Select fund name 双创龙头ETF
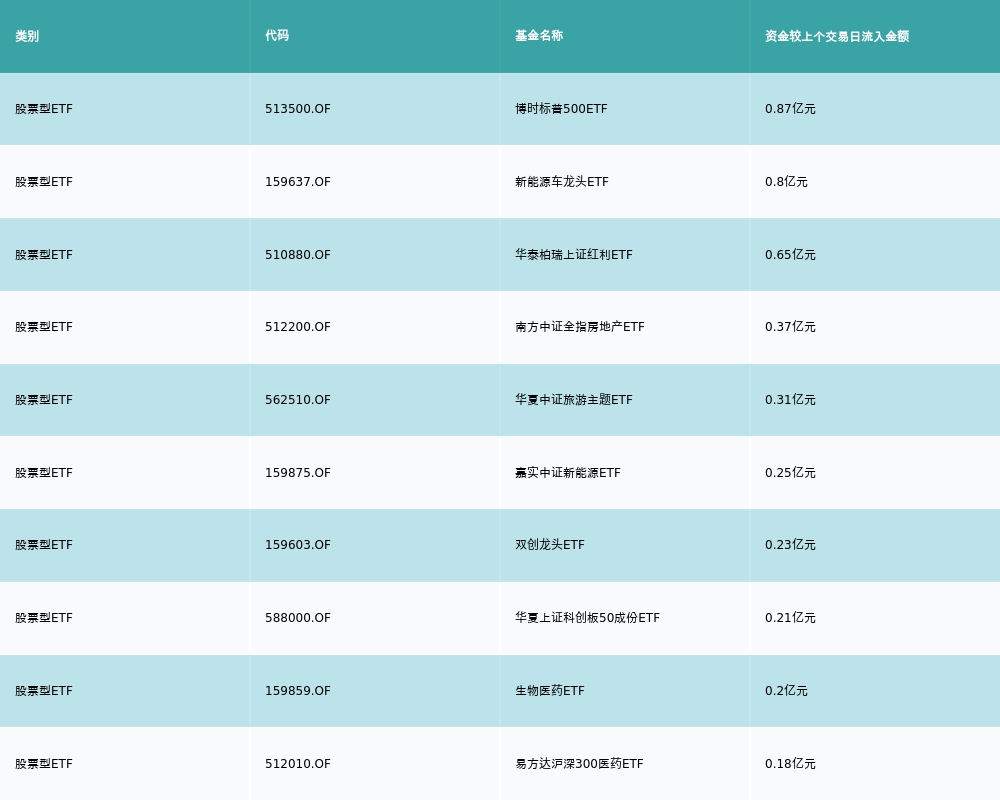The image size is (1000, 800). (550, 545)
